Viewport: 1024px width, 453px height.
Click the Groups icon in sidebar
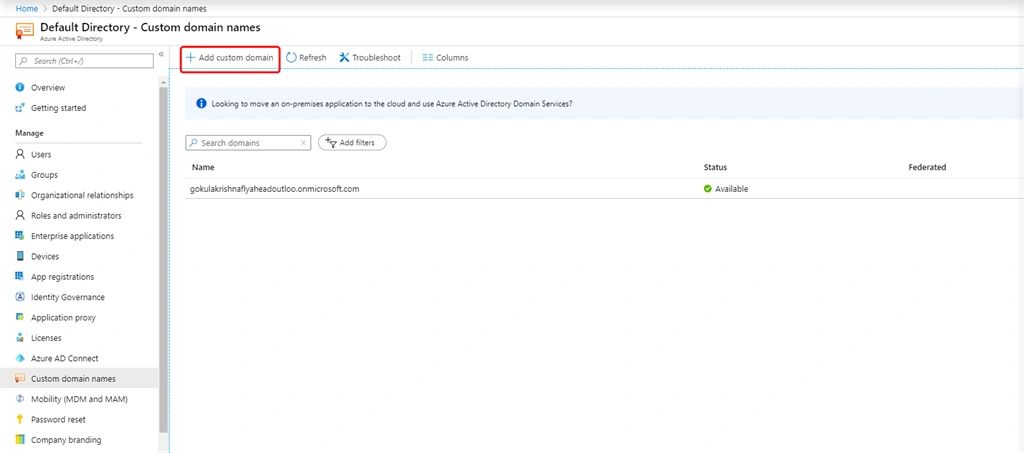pos(20,175)
